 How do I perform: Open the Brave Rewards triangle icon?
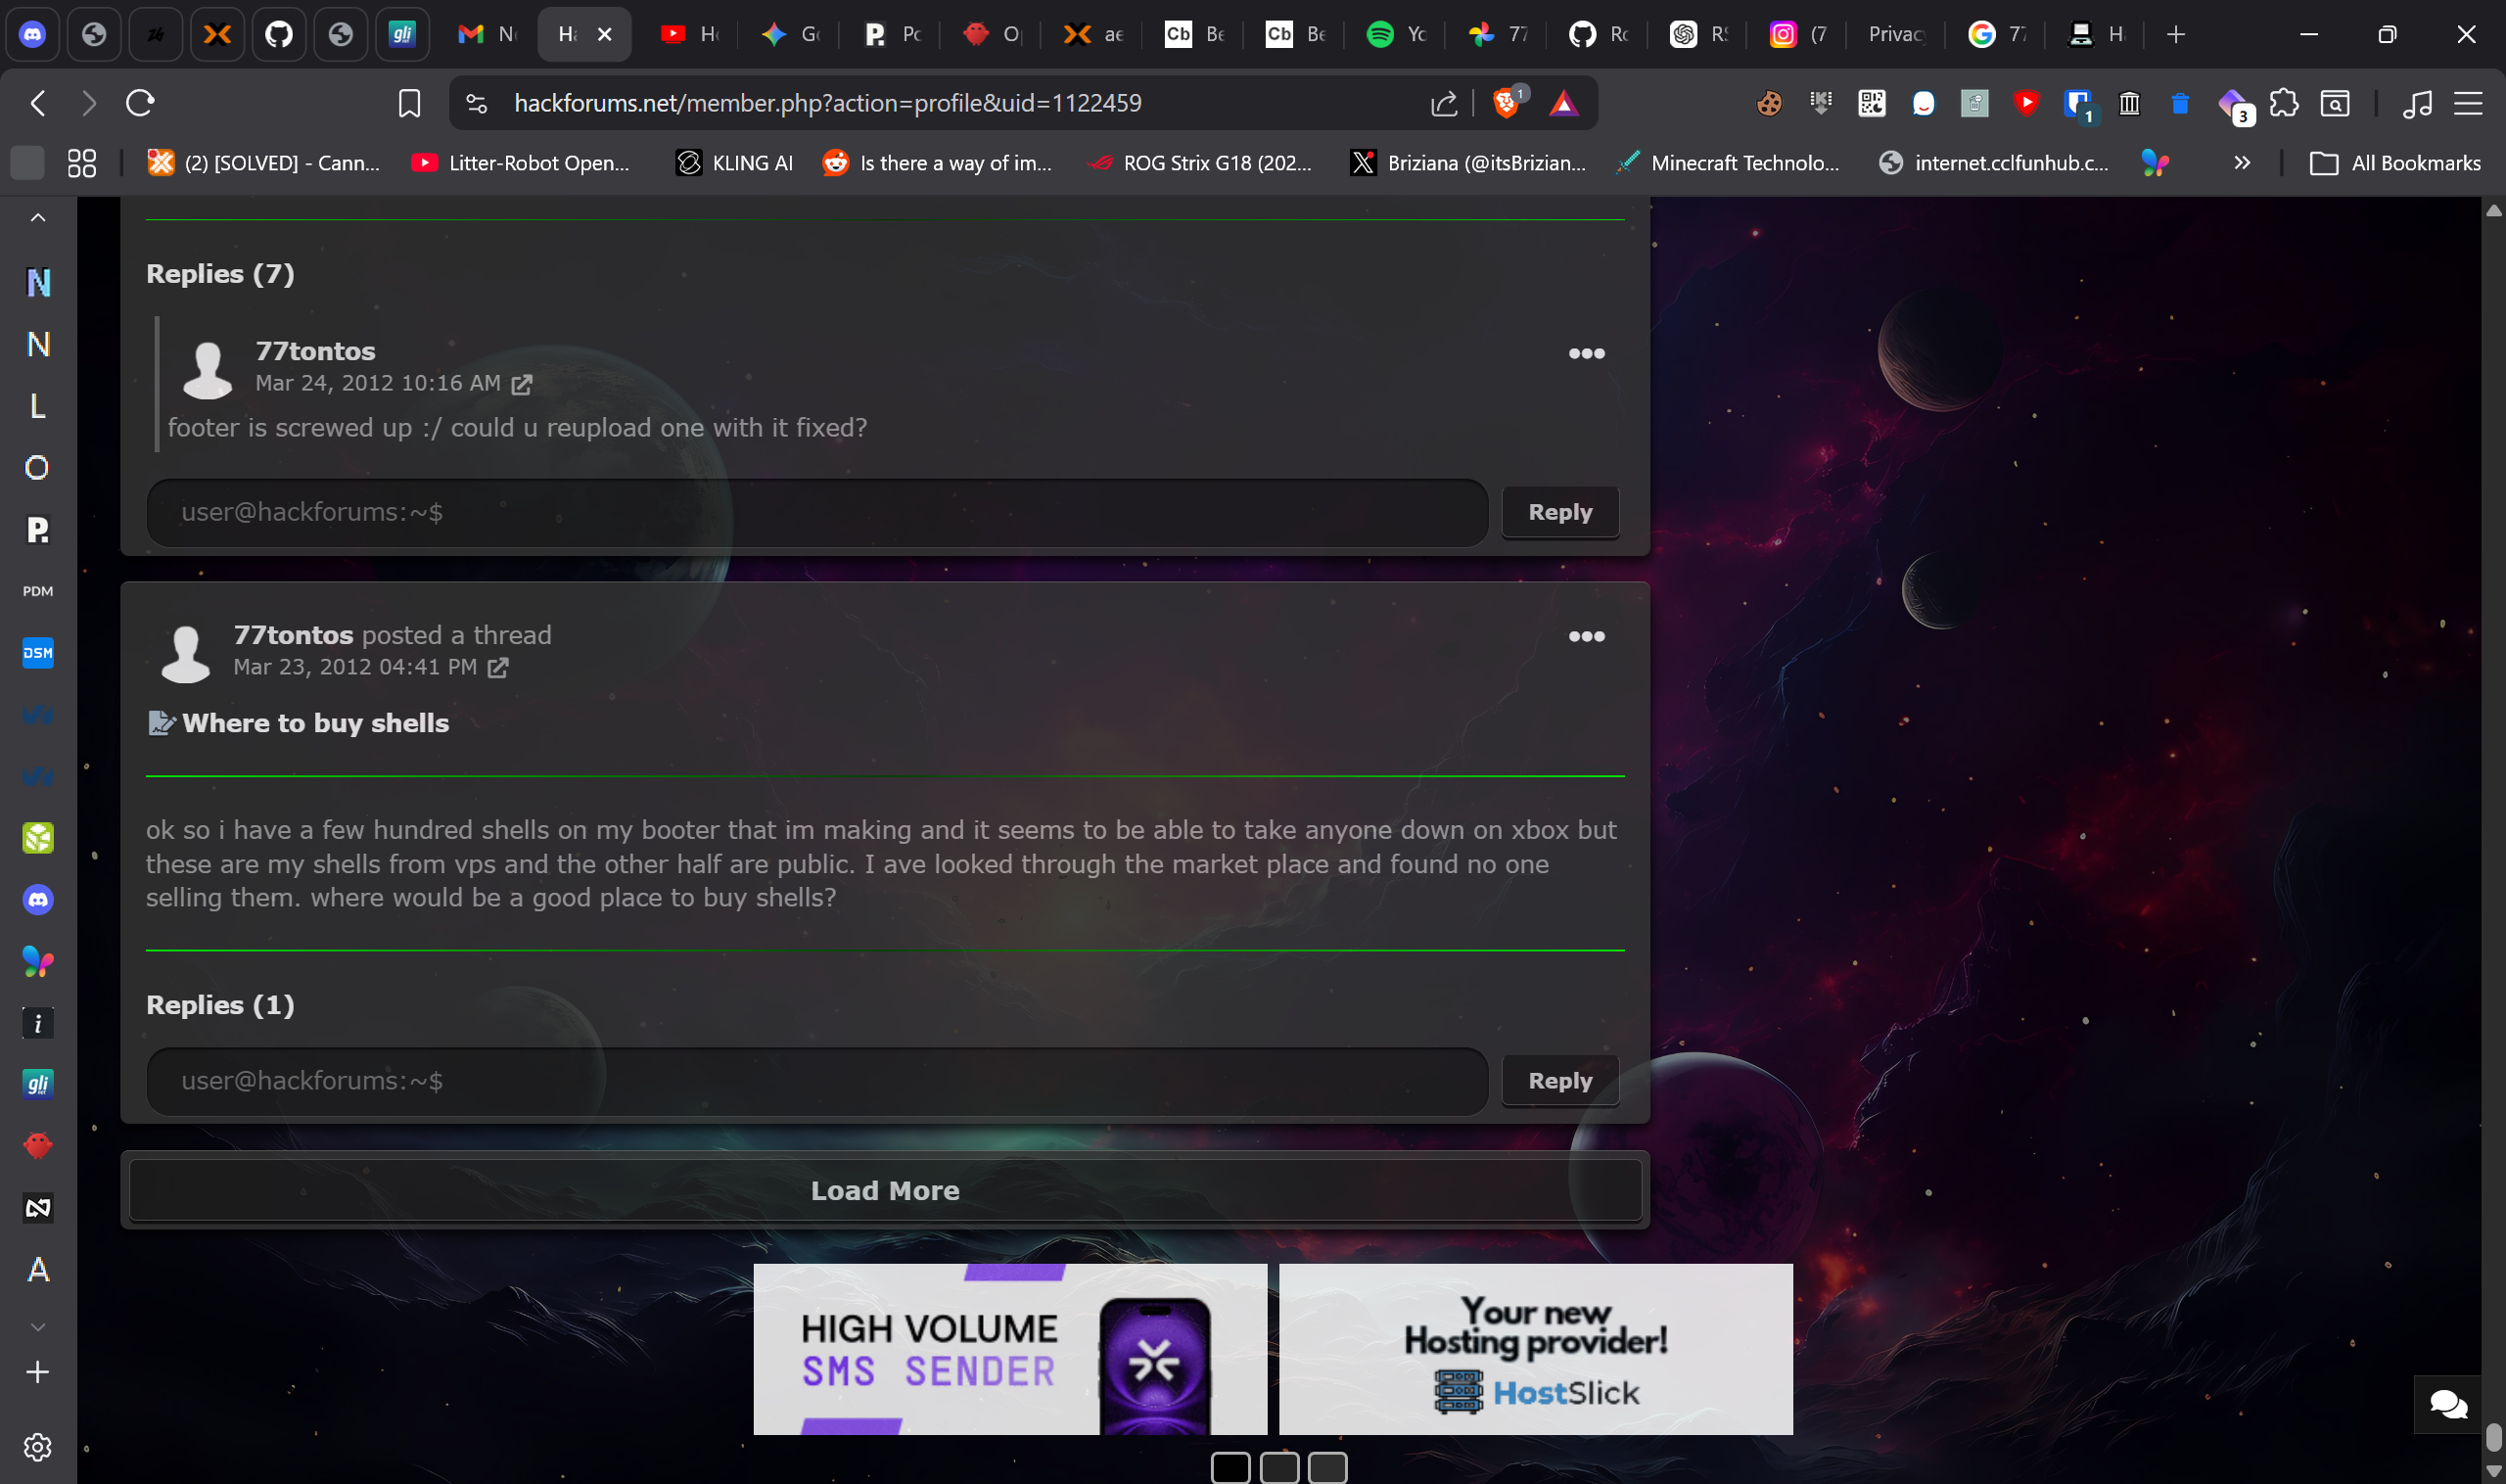1565,102
